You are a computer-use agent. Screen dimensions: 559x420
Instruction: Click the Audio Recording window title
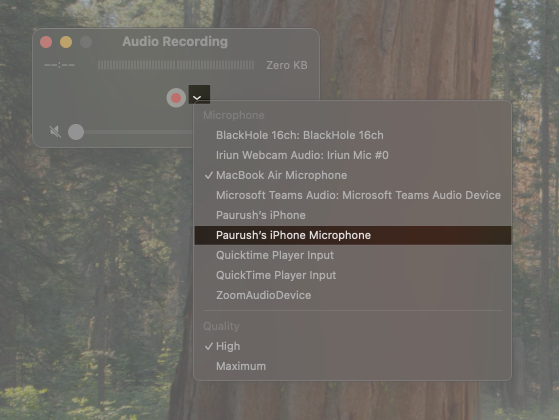[175, 41]
